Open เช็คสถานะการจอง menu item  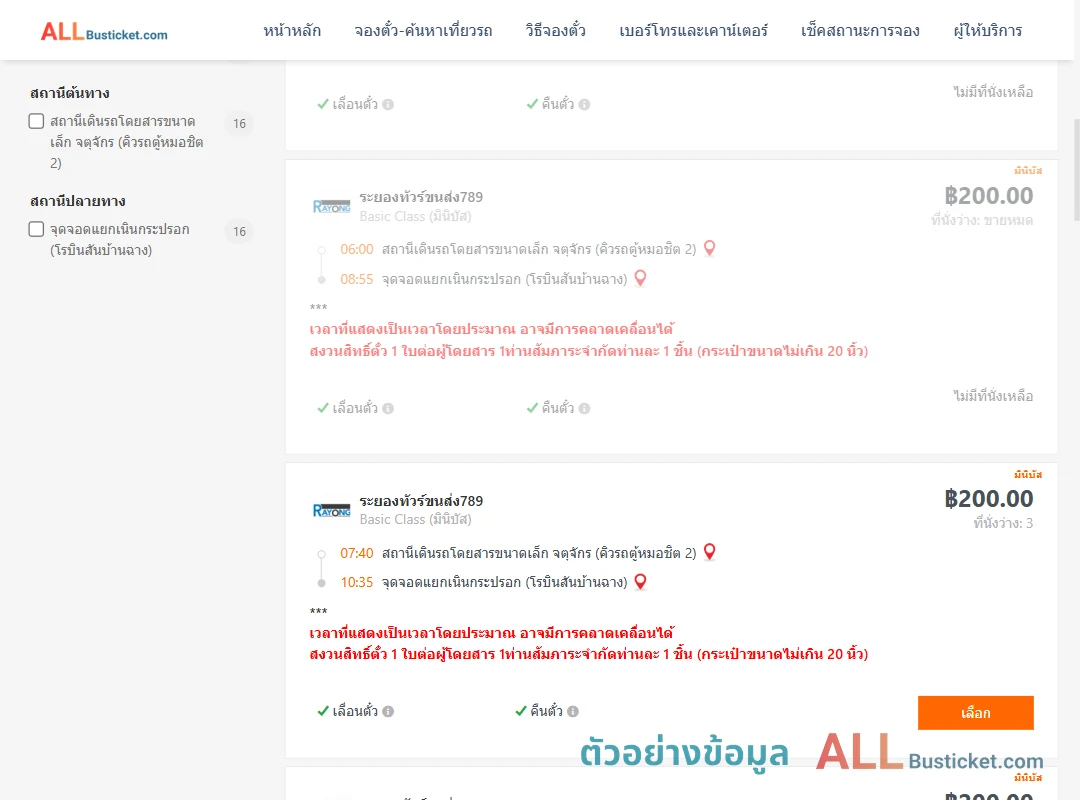860,31
